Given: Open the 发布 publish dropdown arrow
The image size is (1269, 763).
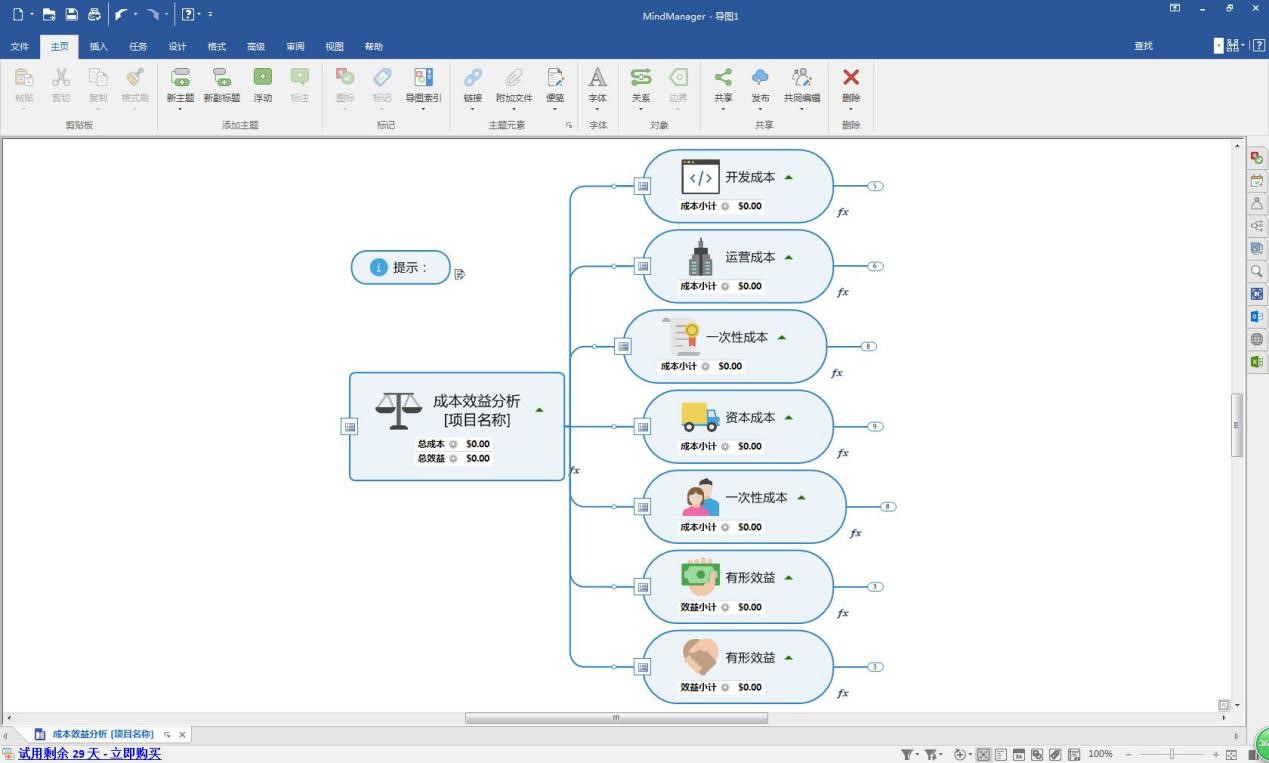Looking at the screenshot, I should coord(760,110).
